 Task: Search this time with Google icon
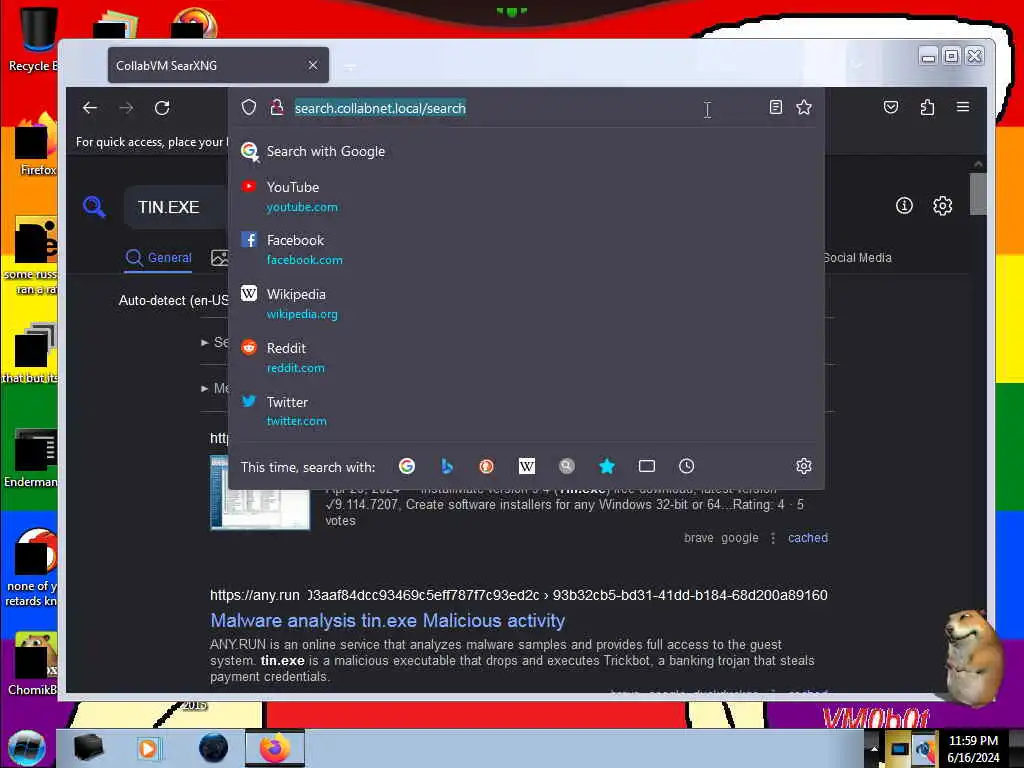point(407,466)
